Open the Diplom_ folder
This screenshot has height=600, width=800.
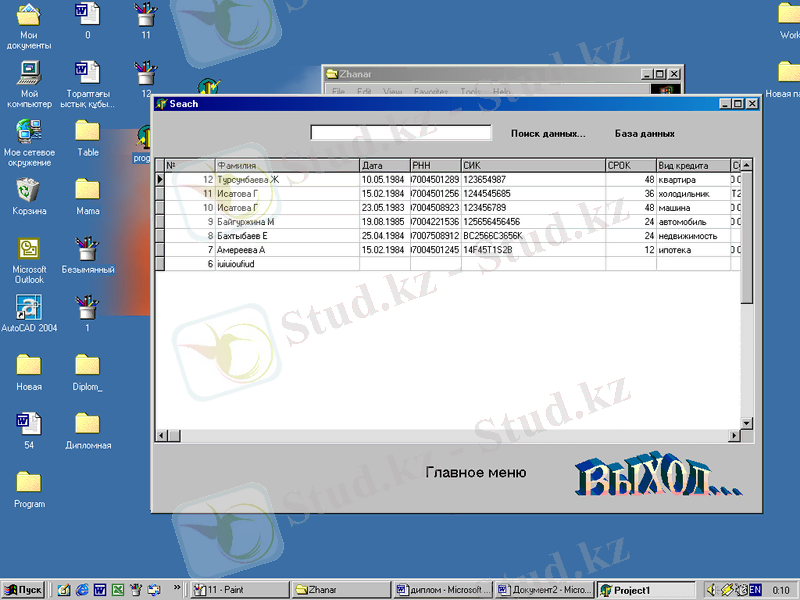tap(87, 372)
